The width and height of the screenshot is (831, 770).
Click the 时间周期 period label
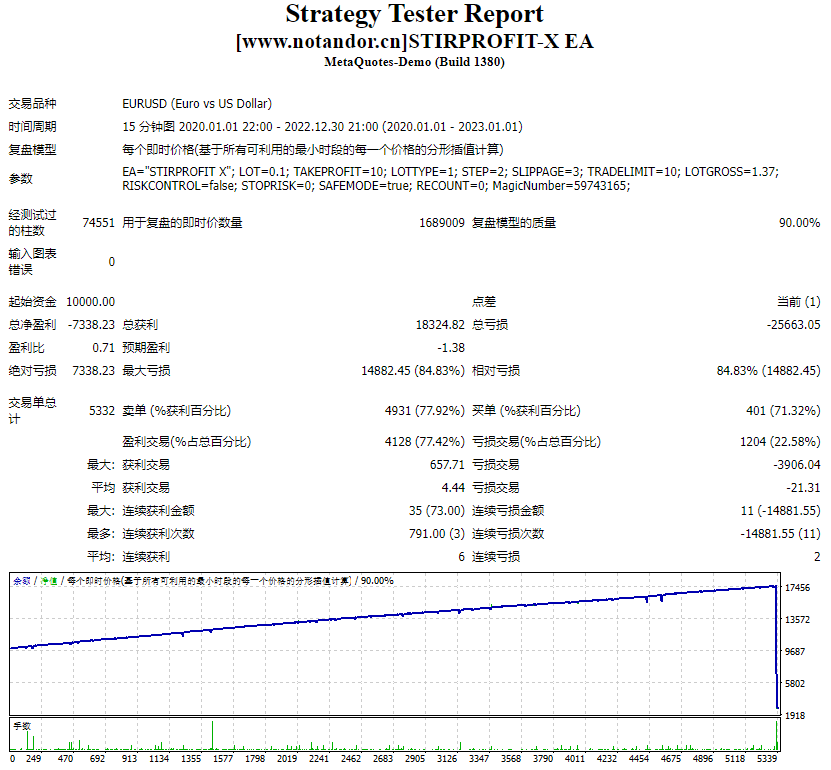(x=32, y=127)
